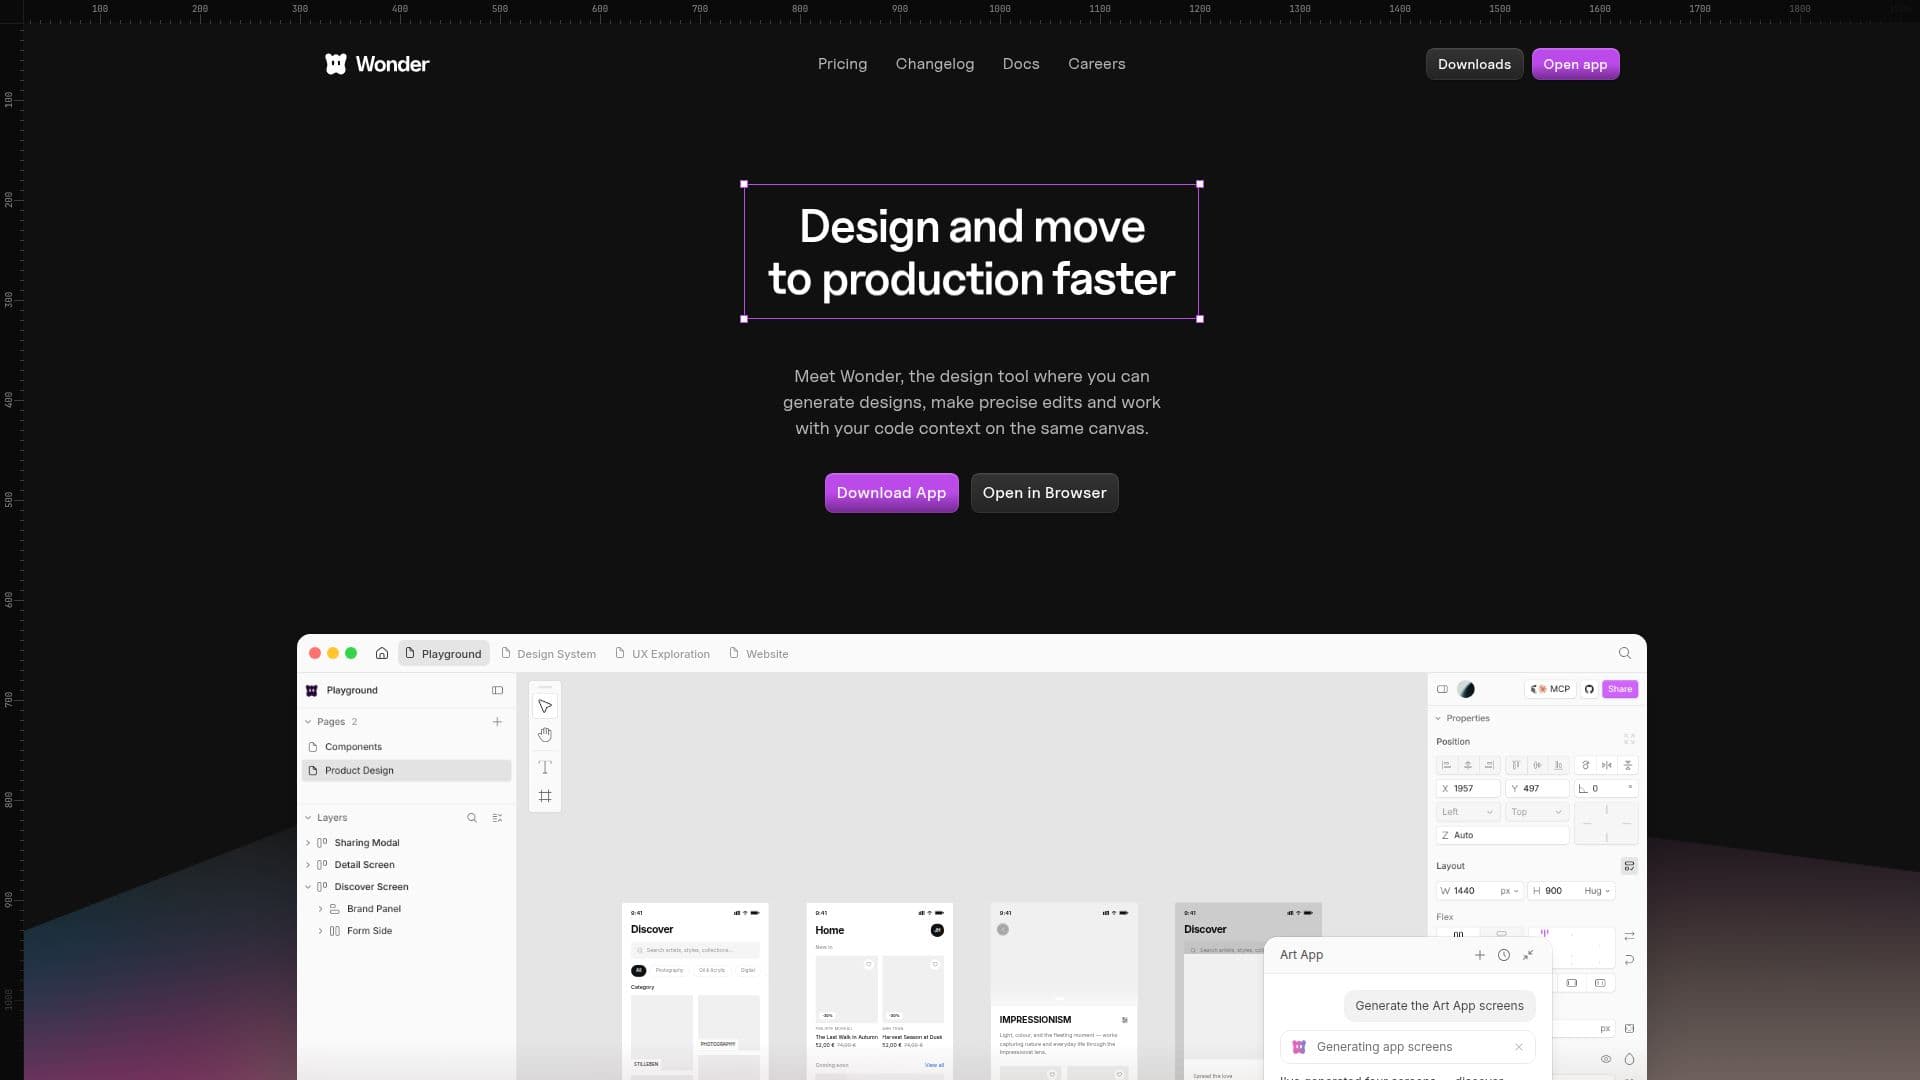Collapse all layers using the list icon

pyautogui.click(x=497, y=818)
